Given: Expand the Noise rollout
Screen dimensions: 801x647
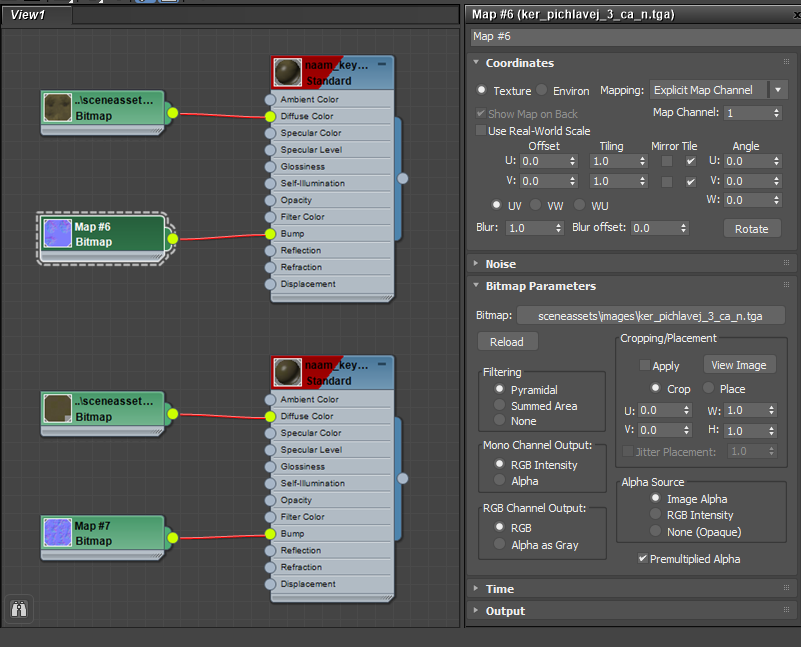Looking at the screenshot, I should pyautogui.click(x=476, y=263).
